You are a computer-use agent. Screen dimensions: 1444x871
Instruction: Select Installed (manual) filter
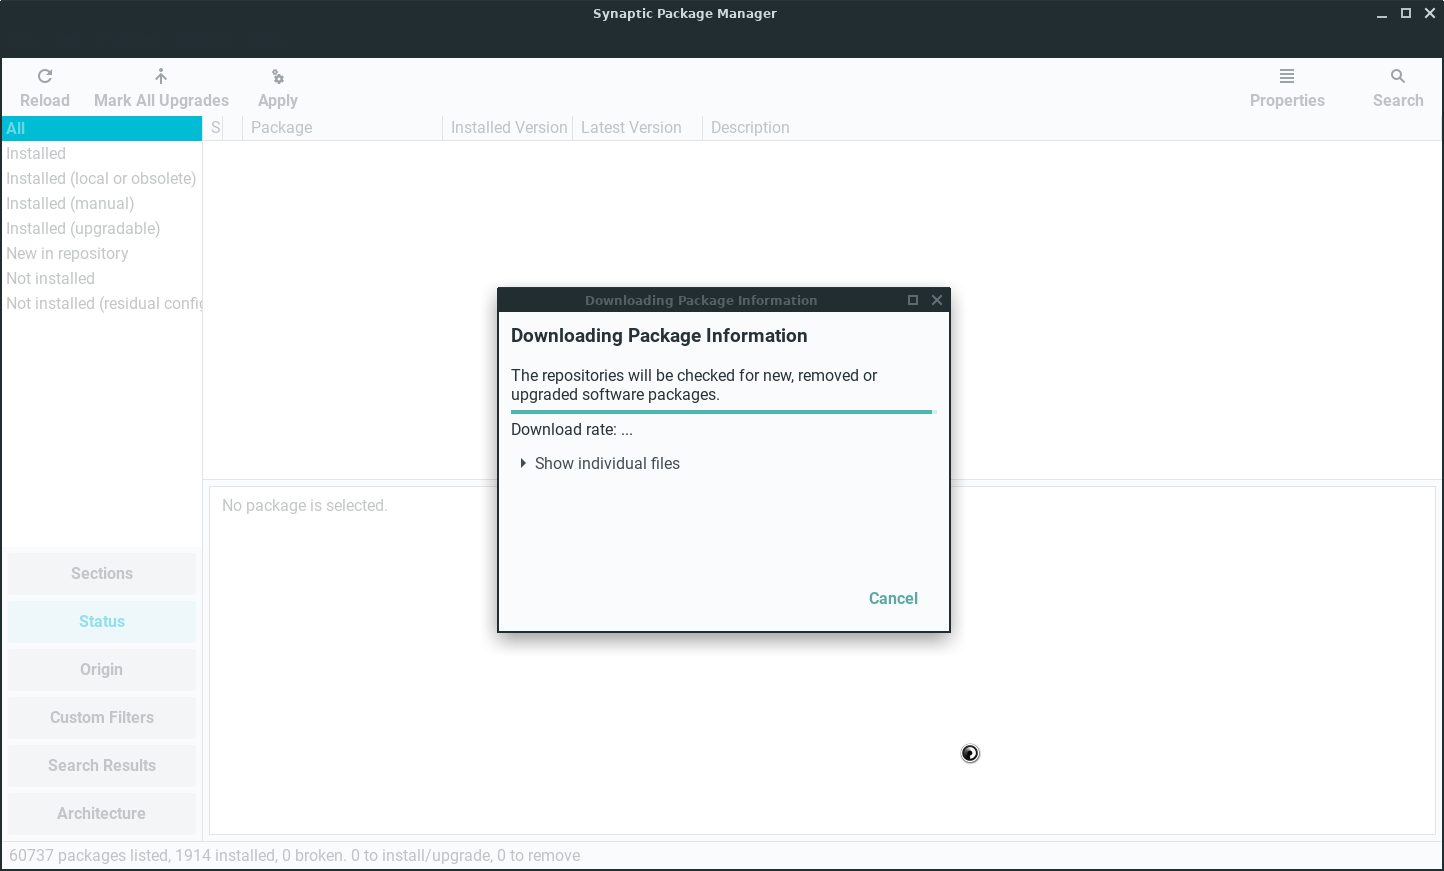point(102,203)
